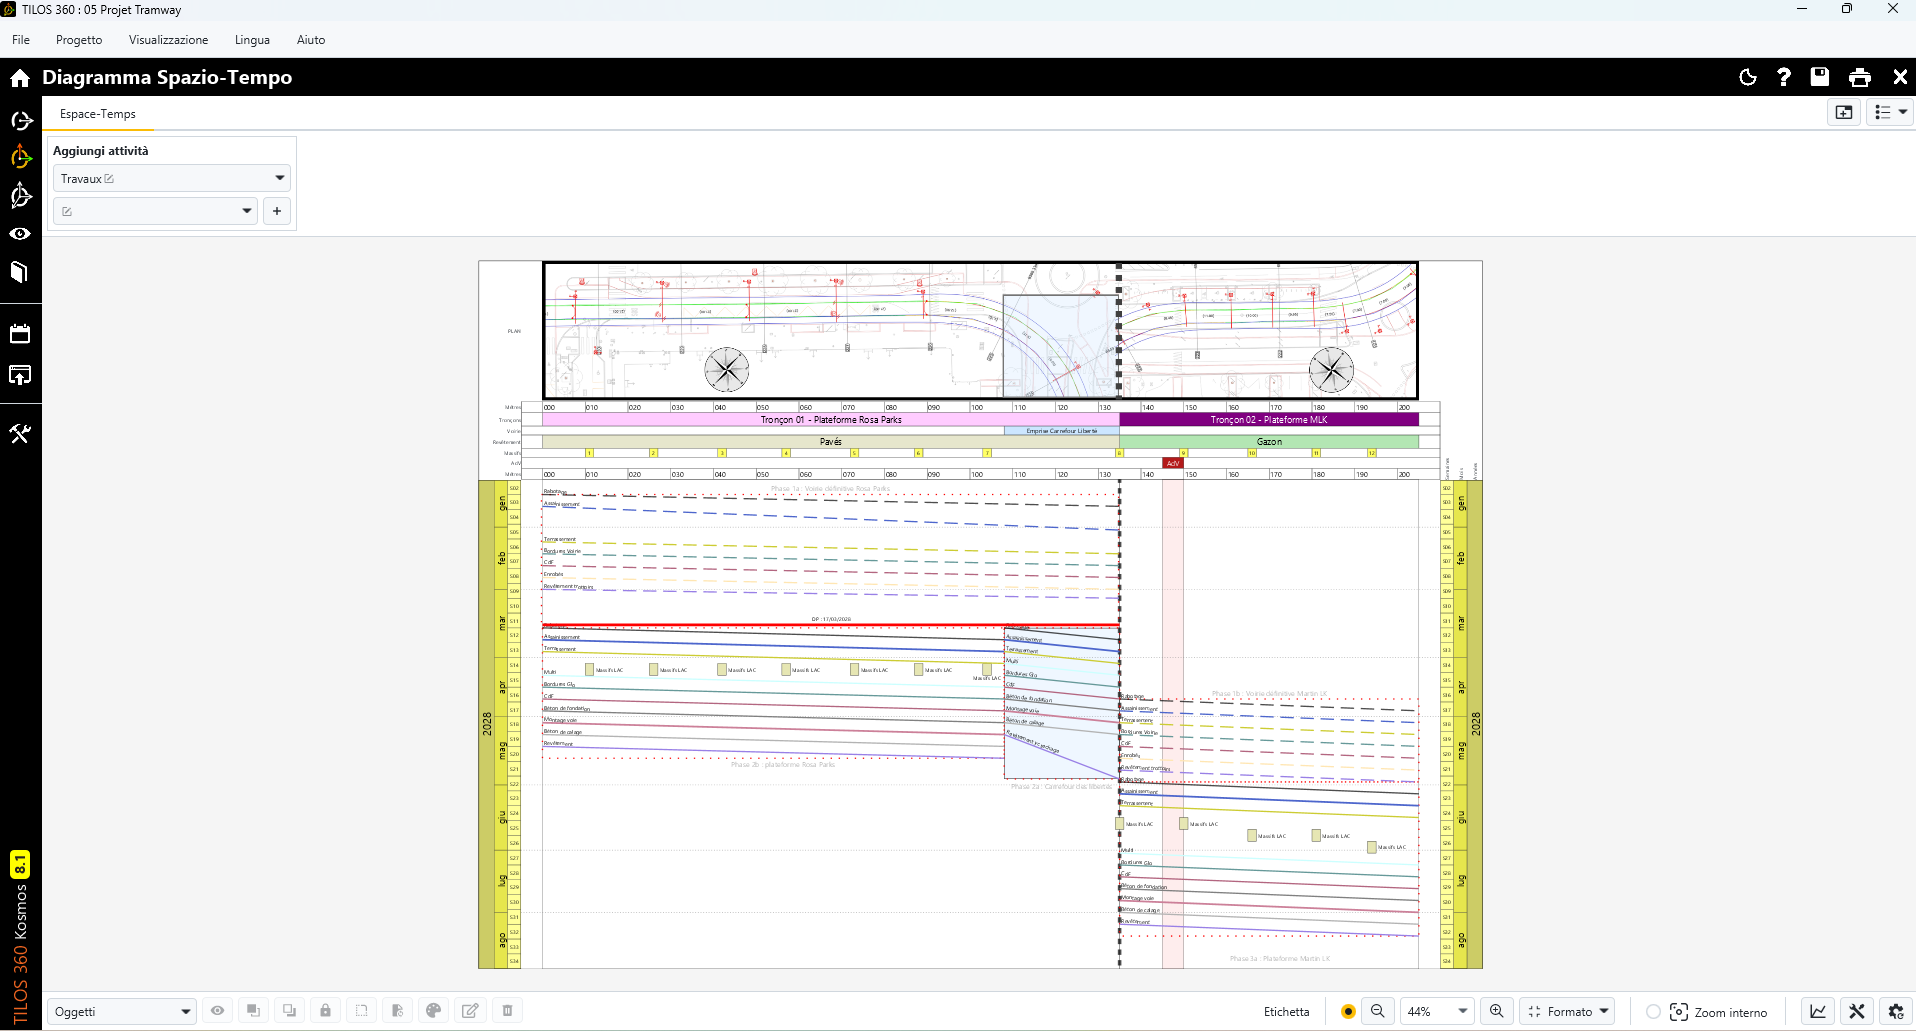
Task: Open the 44% zoom level dropdown
Action: (1437, 1011)
